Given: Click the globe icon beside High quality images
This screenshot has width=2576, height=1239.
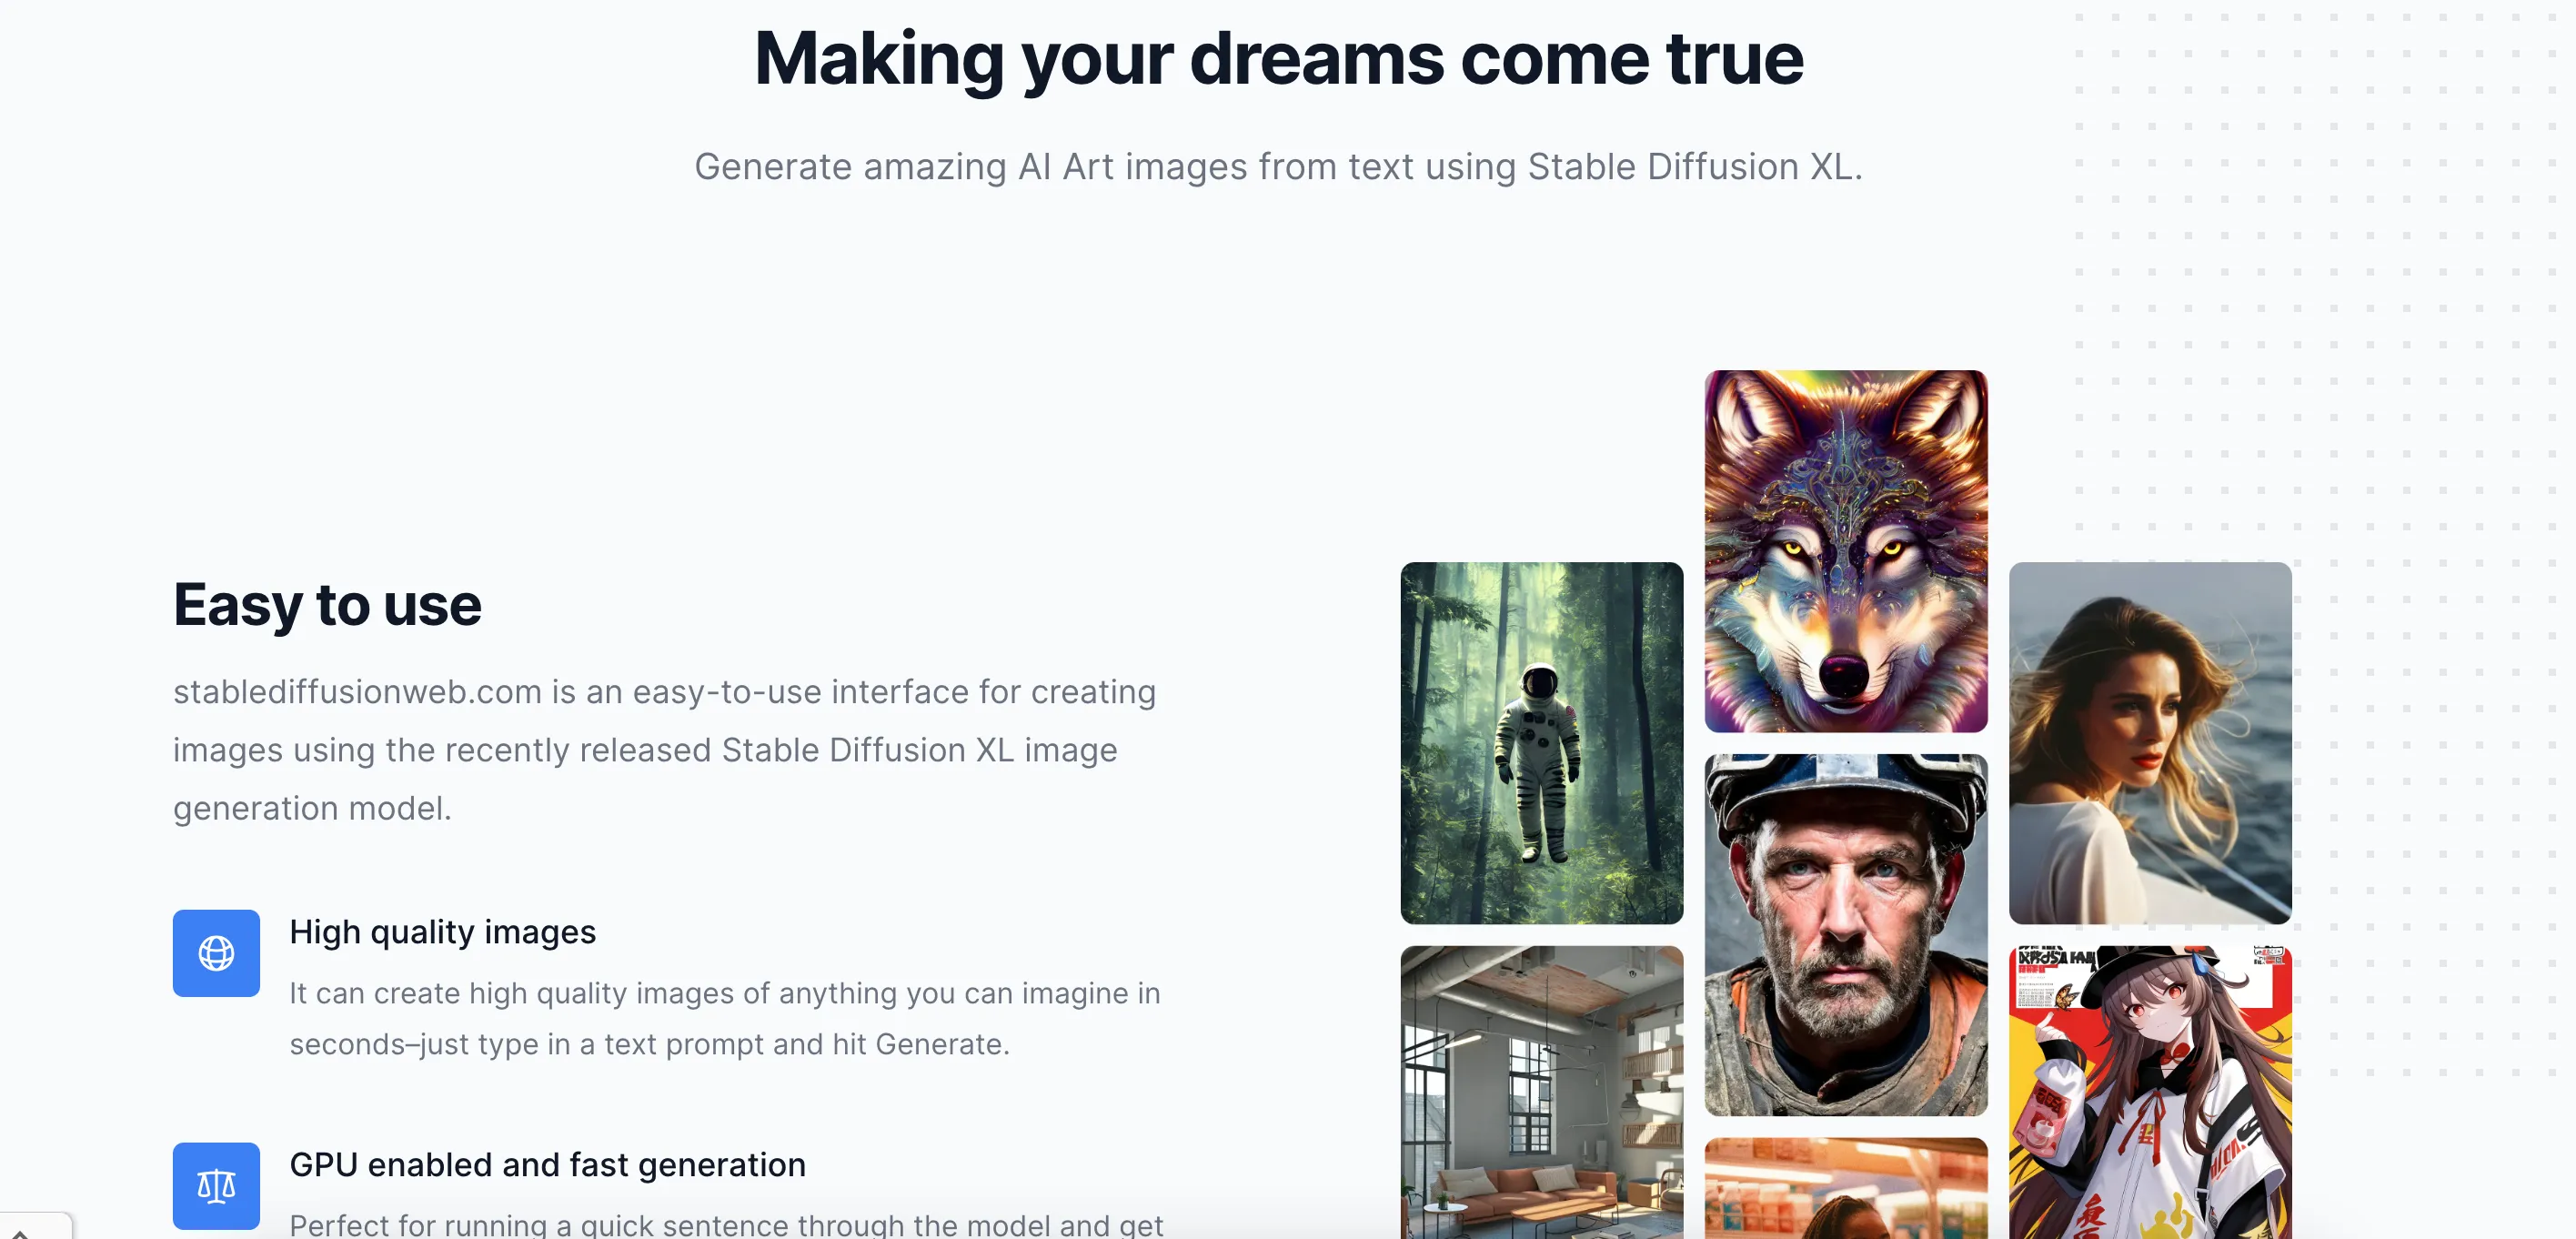Looking at the screenshot, I should (x=216, y=953).
